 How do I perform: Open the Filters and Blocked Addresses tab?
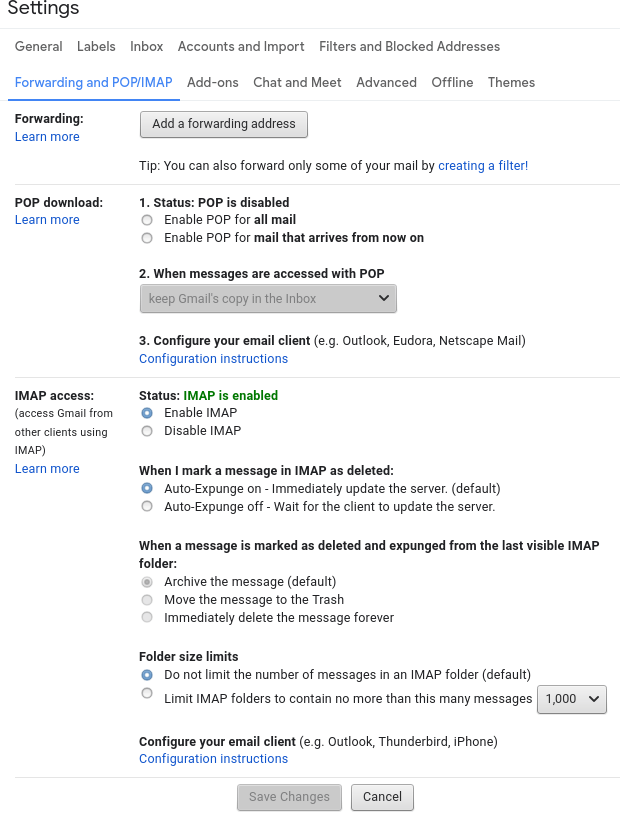[409, 46]
